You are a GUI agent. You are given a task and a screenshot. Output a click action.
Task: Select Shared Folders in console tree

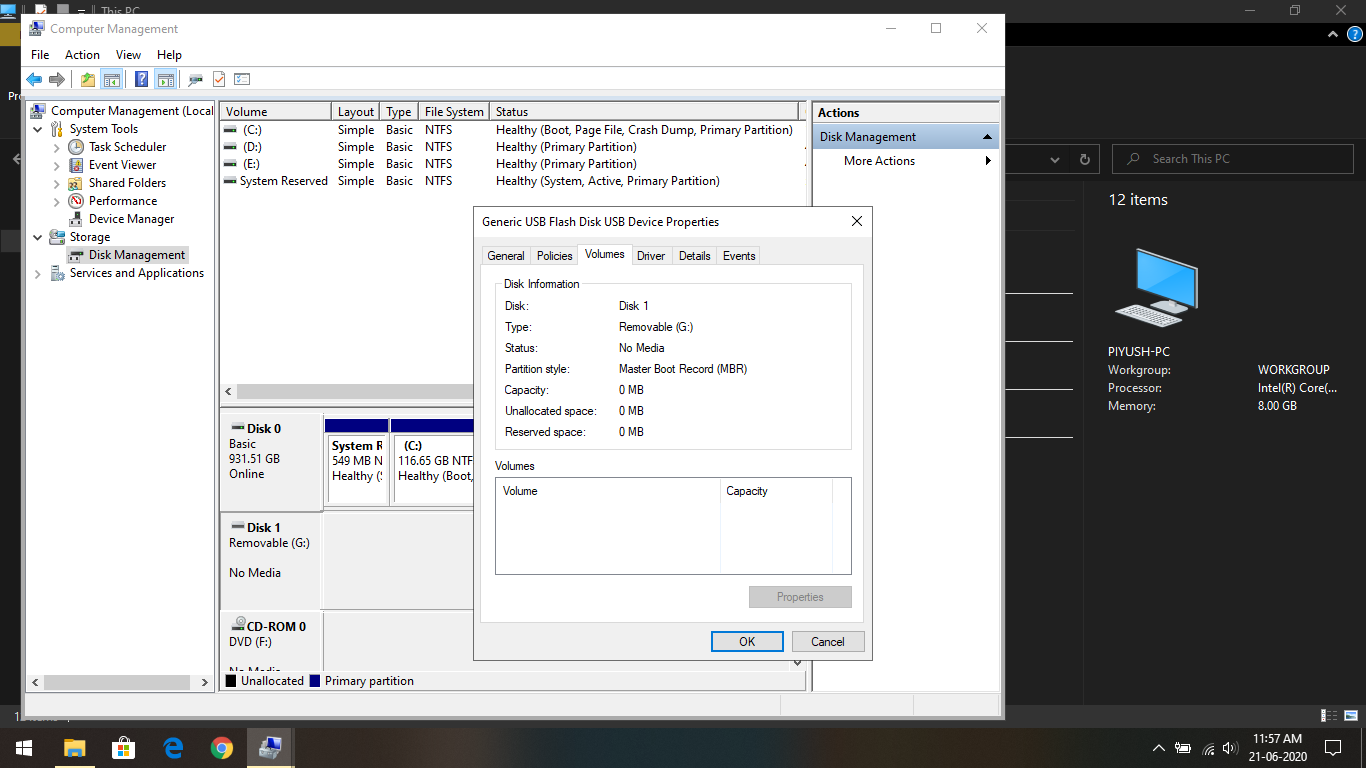tap(127, 183)
